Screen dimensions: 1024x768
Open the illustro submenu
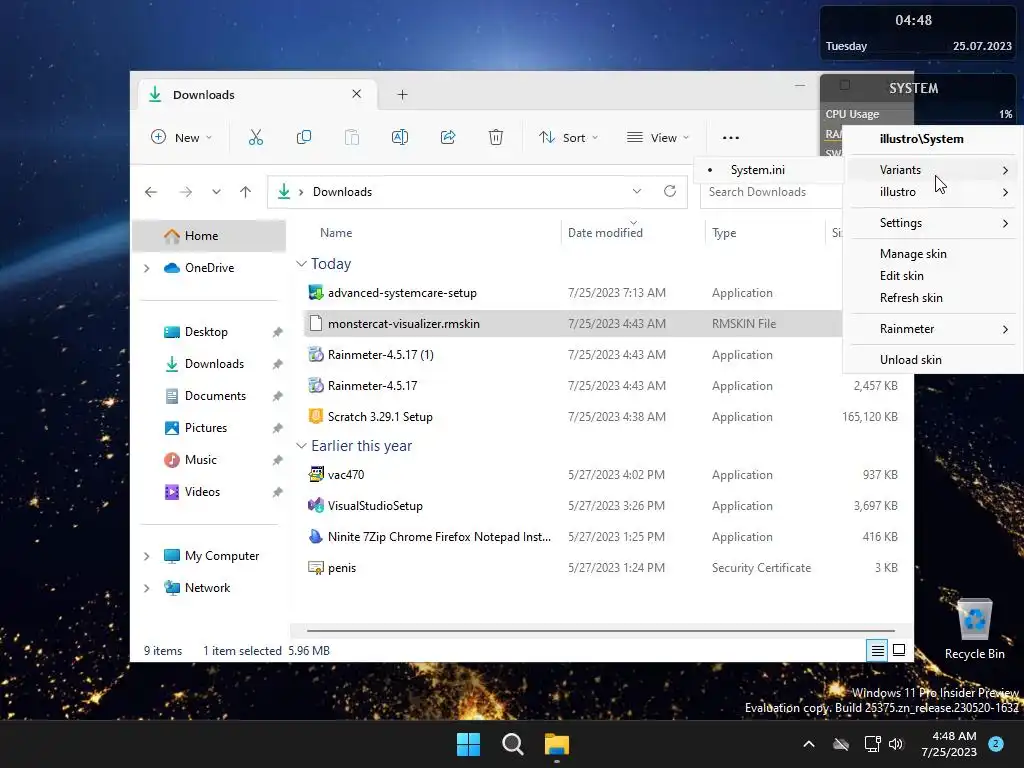[933, 192]
